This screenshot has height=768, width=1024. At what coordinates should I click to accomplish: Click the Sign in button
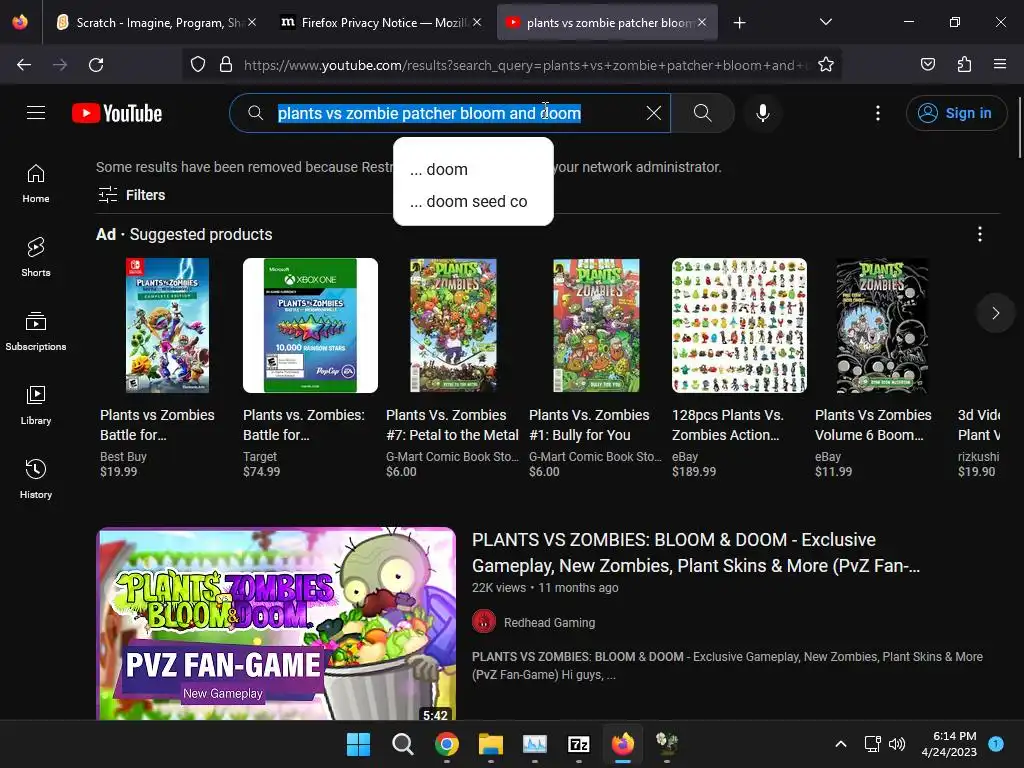click(956, 113)
